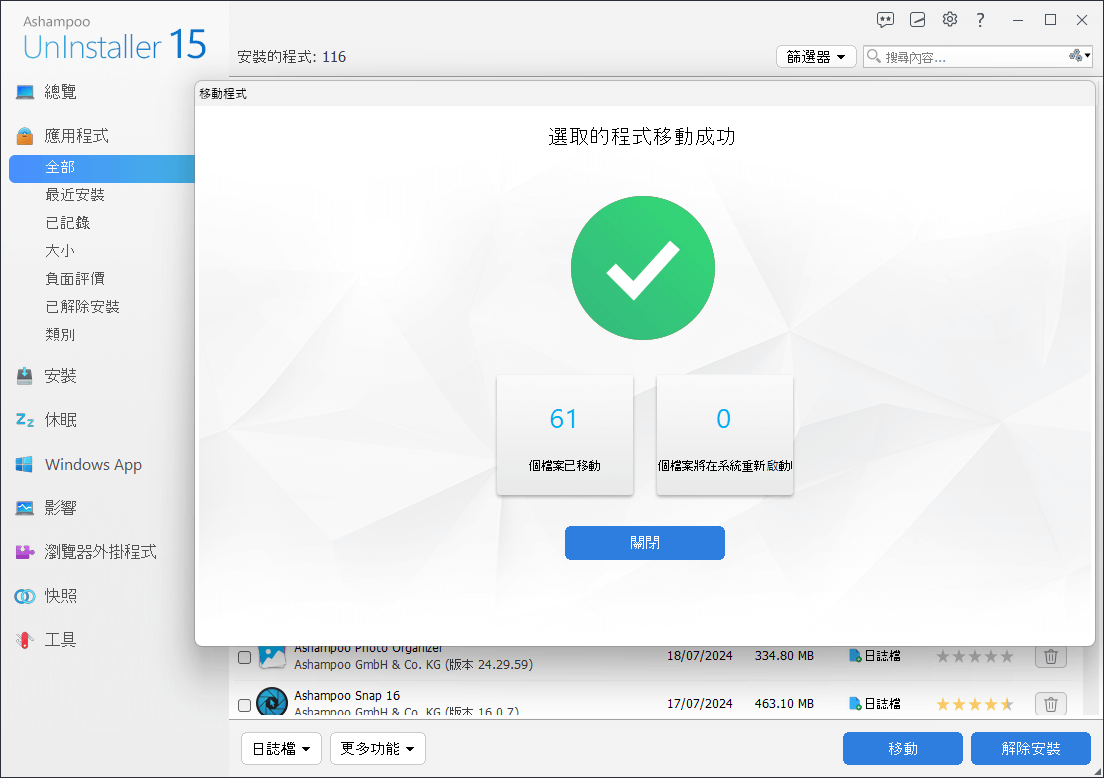Open the 日誌檔 dropdown at bottom
The image size is (1104, 778).
pyautogui.click(x=281, y=748)
